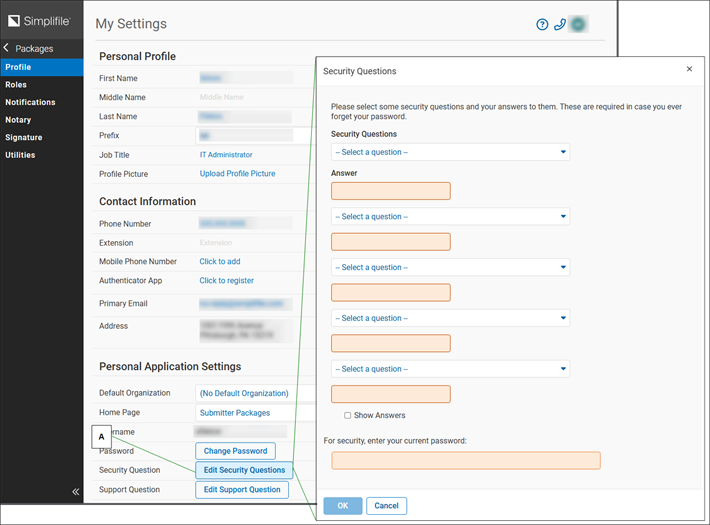Screen dimensions: 710x525
Task: Open the first security question dropdown
Action: point(450,152)
